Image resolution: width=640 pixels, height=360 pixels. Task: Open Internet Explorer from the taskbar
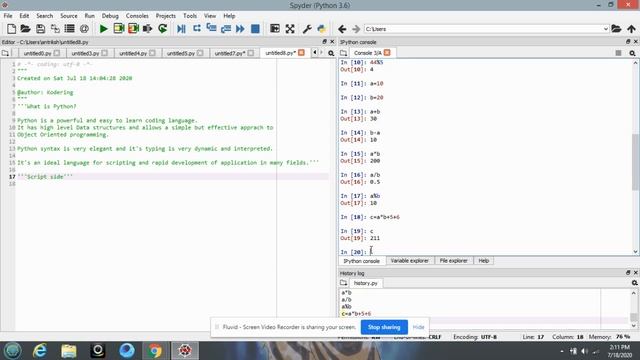(x=40, y=351)
